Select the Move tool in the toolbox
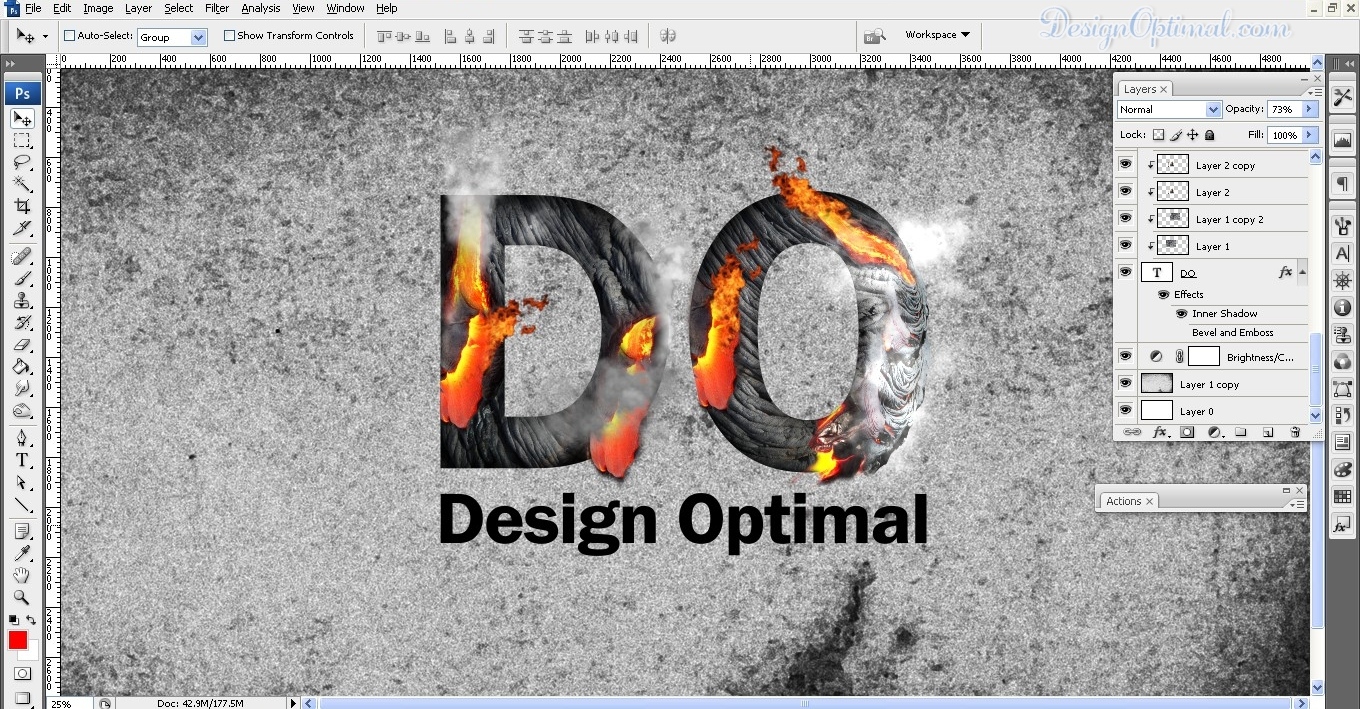Viewport: 1360px width, 709px height. pos(22,119)
